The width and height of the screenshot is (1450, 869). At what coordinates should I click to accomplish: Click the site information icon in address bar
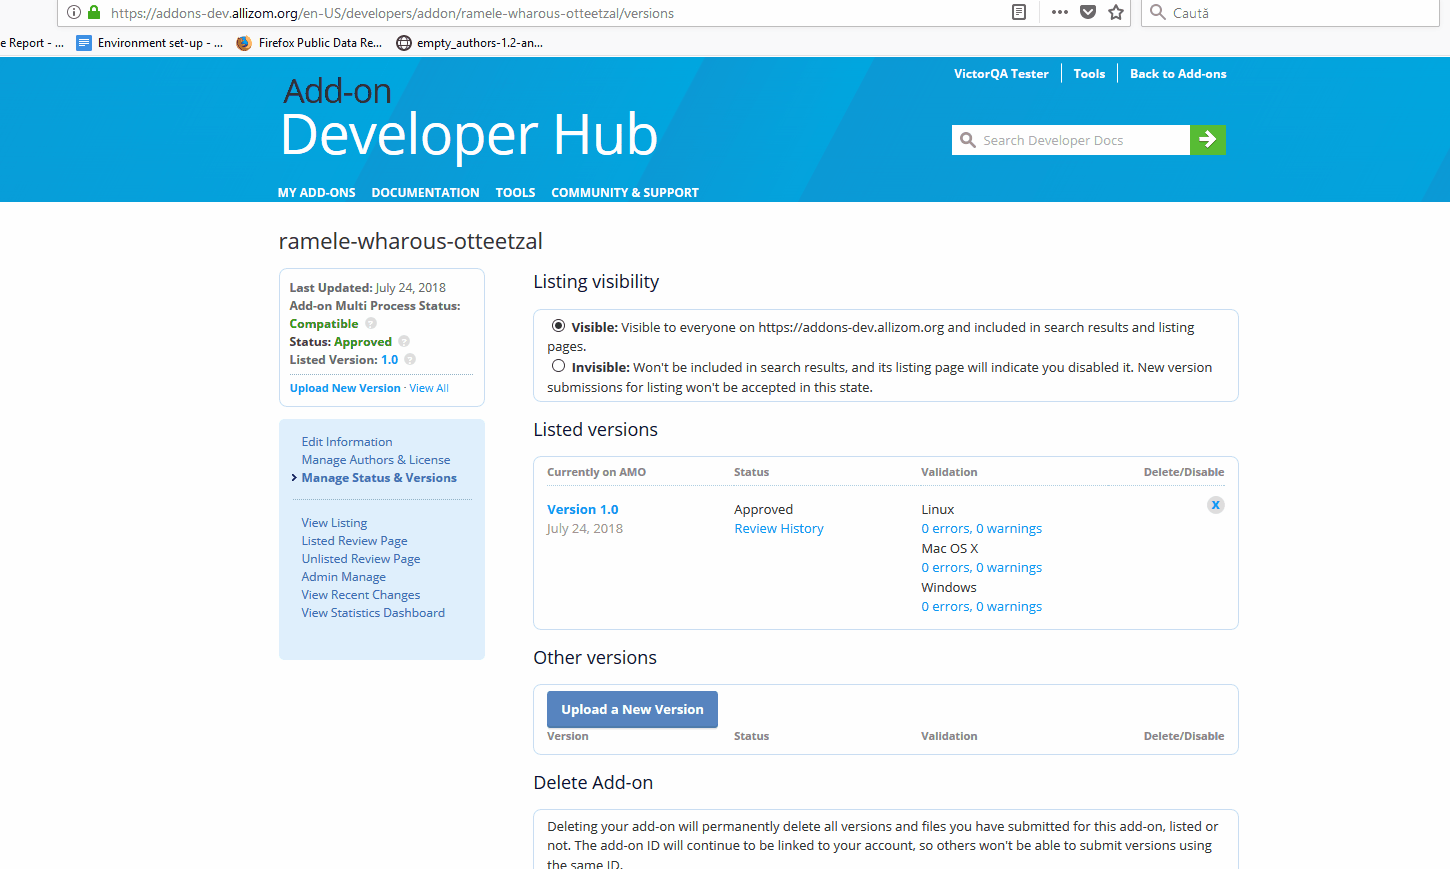(74, 13)
